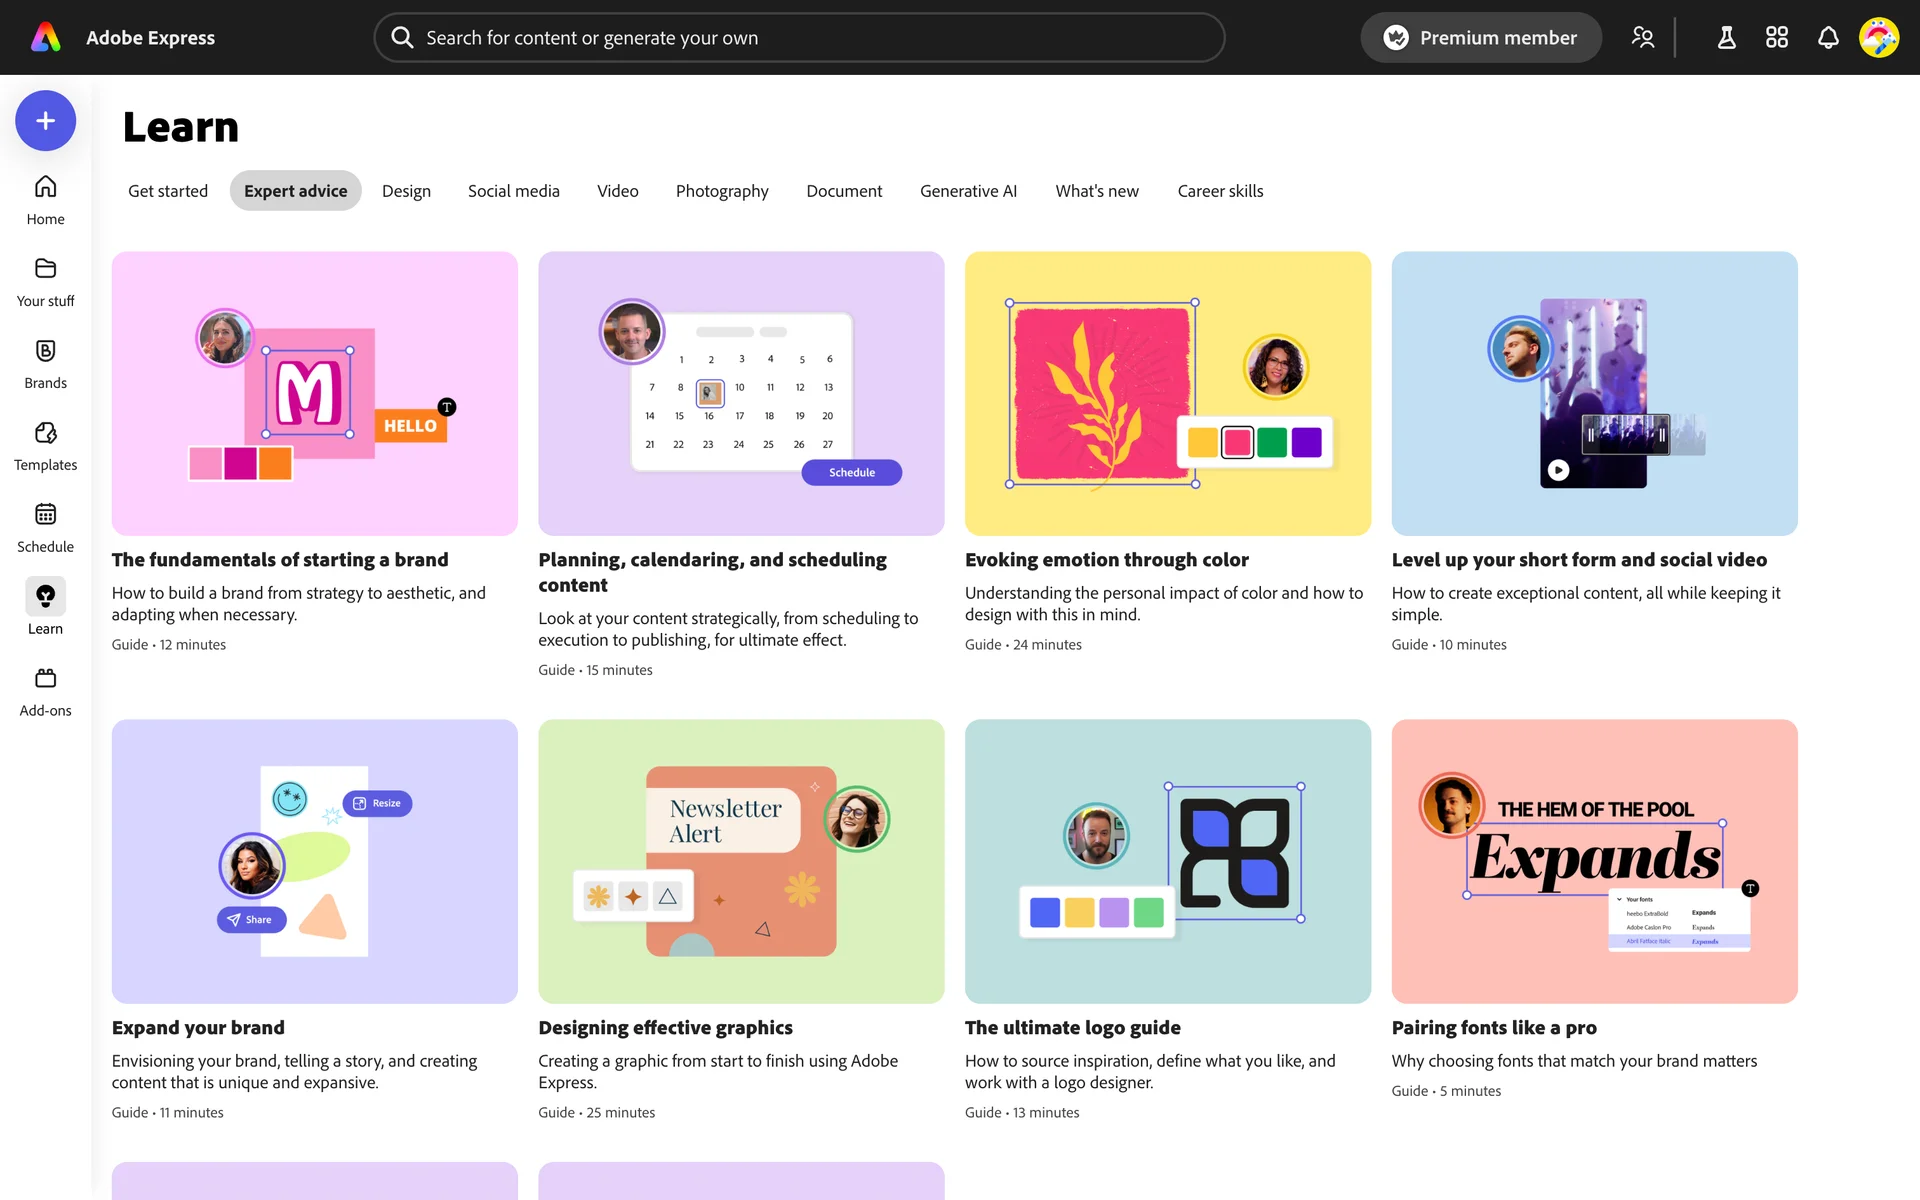Click the Premium member button
The width and height of the screenshot is (1920, 1200).
click(x=1480, y=38)
